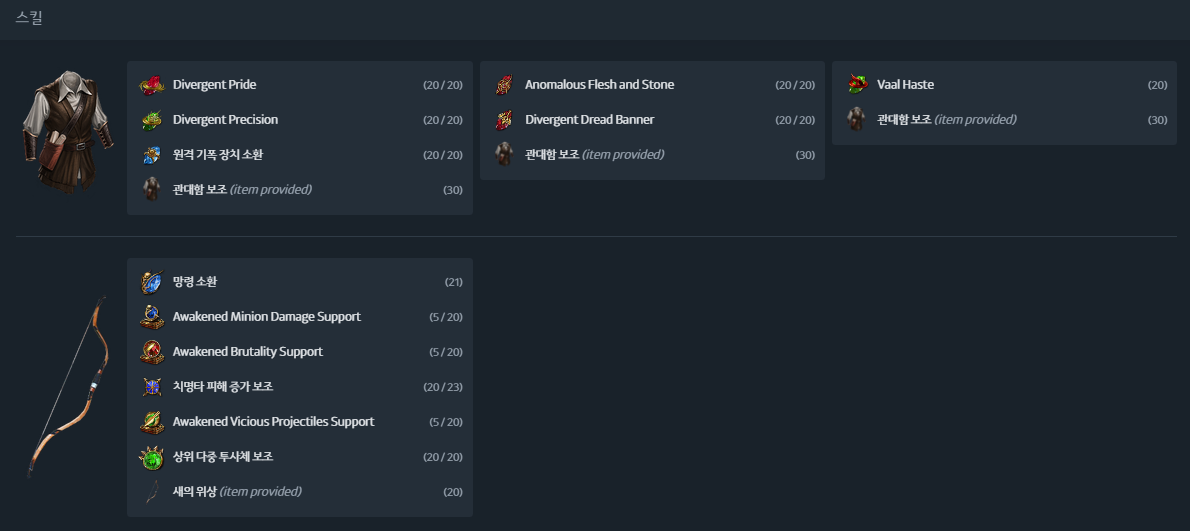
Task: Click (5 / 20) of Awakened Vicious Projectiles
Action: [x=446, y=422]
